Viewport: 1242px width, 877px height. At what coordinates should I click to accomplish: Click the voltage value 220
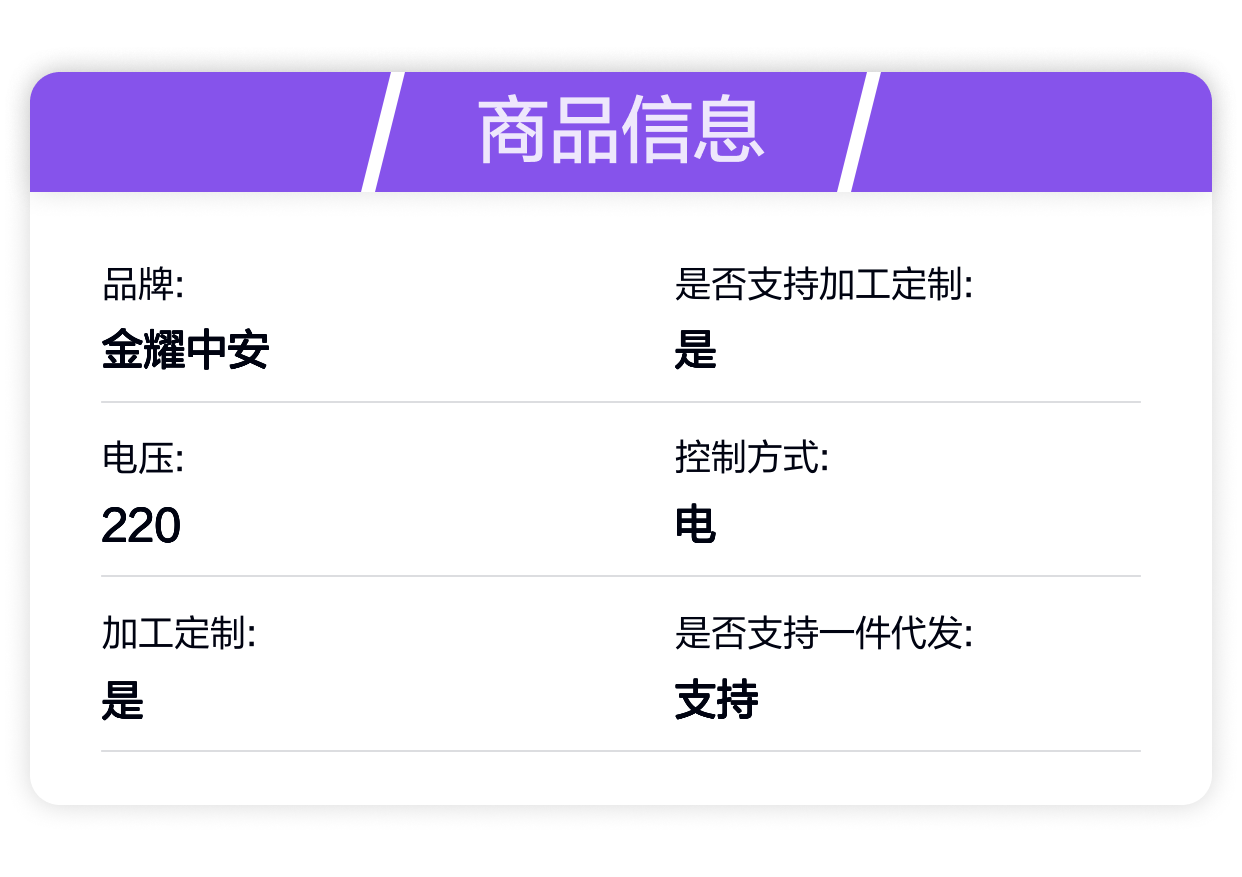pyautogui.click(x=141, y=525)
